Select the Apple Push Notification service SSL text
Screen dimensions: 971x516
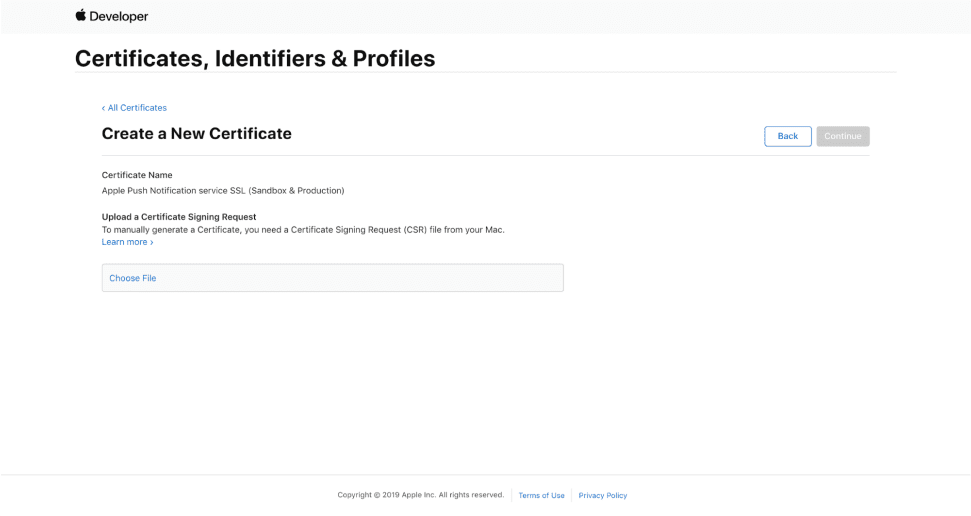click(x=223, y=190)
